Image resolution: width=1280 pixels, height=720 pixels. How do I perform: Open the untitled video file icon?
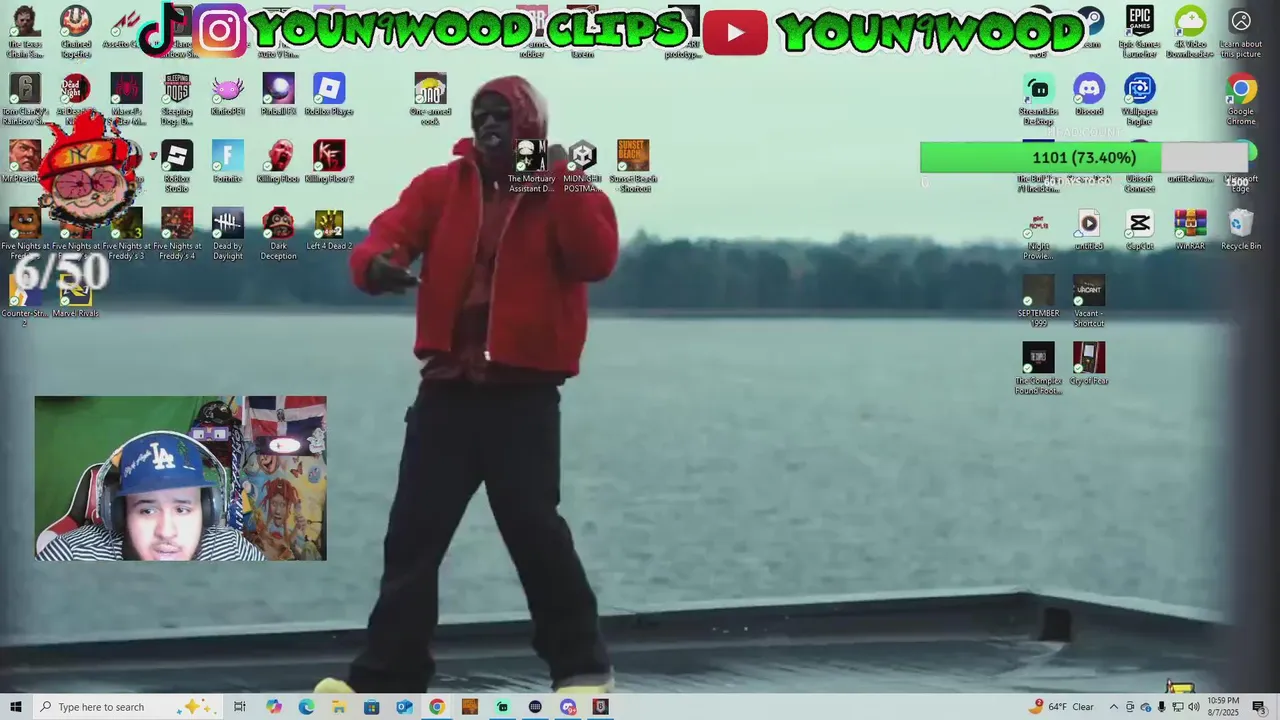[1088, 229]
